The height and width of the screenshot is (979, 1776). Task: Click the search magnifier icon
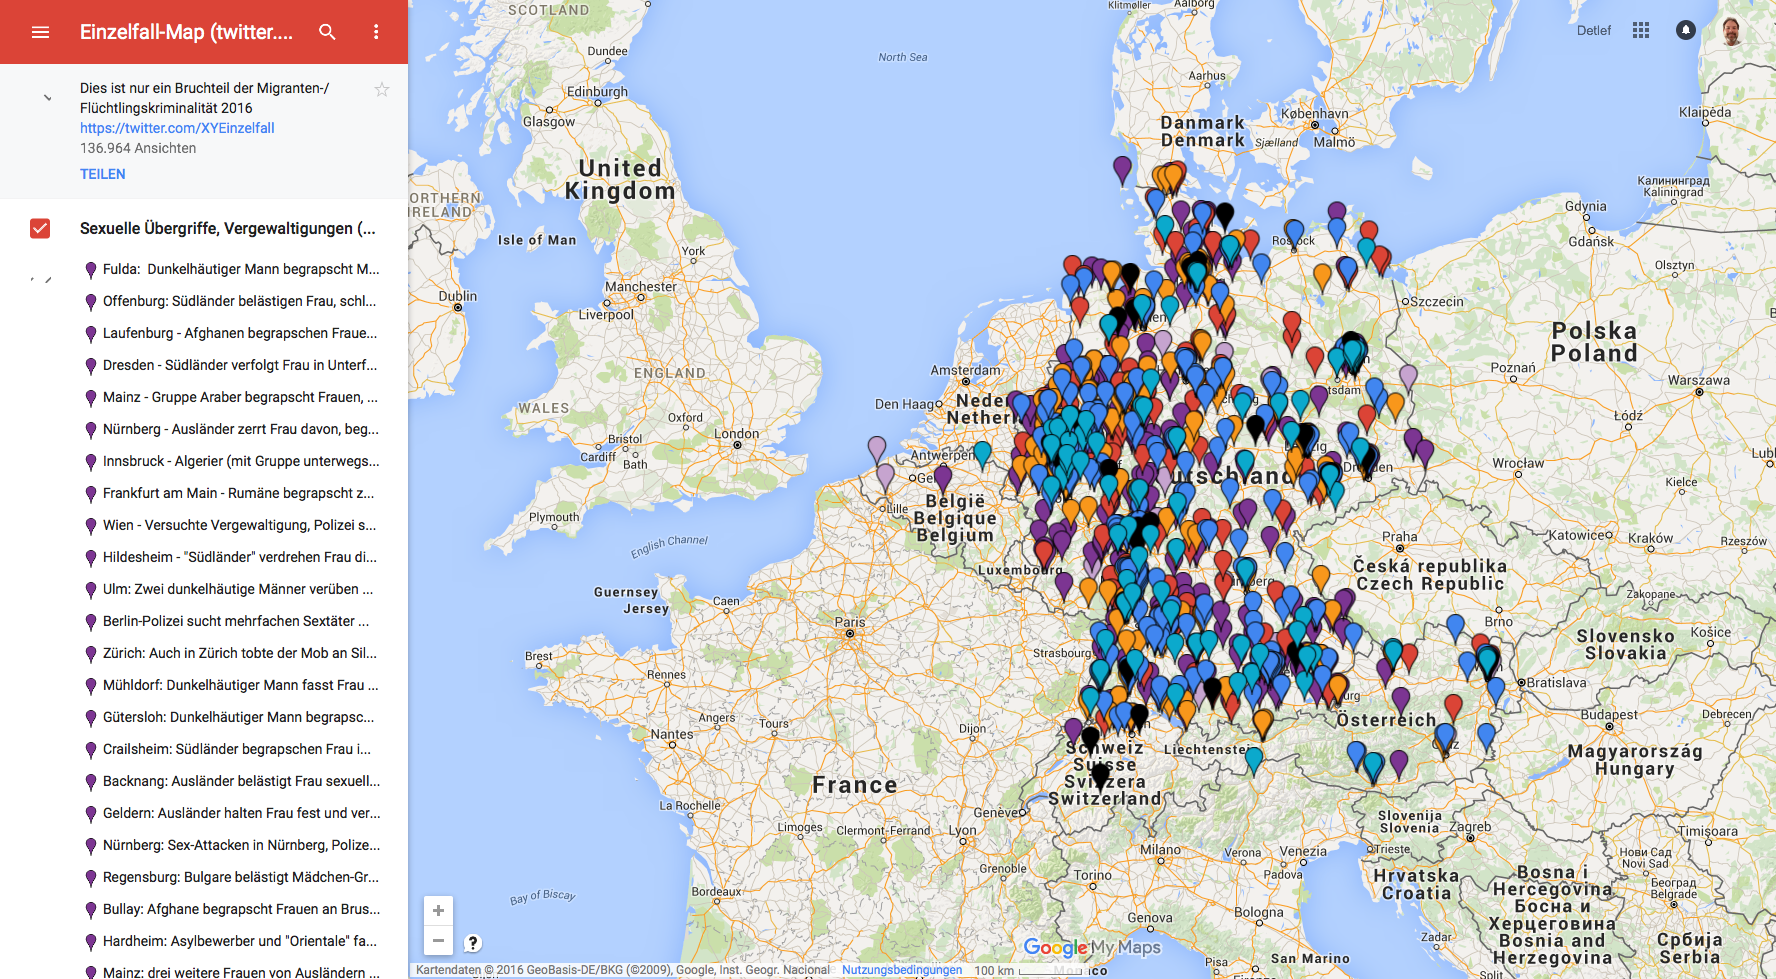click(x=327, y=32)
